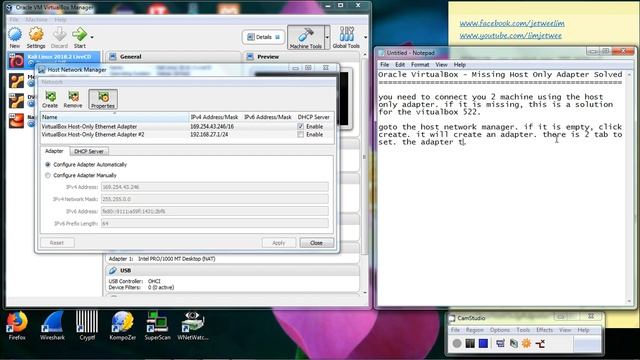Toggle DHCP Enable checkbox for first adapter

click(x=301, y=127)
